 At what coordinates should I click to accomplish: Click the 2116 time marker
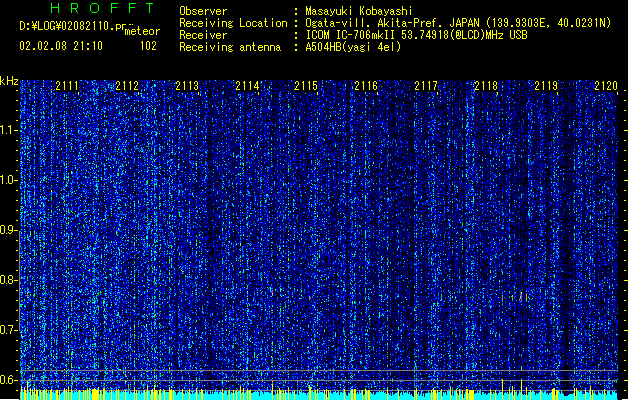click(366, 86)
